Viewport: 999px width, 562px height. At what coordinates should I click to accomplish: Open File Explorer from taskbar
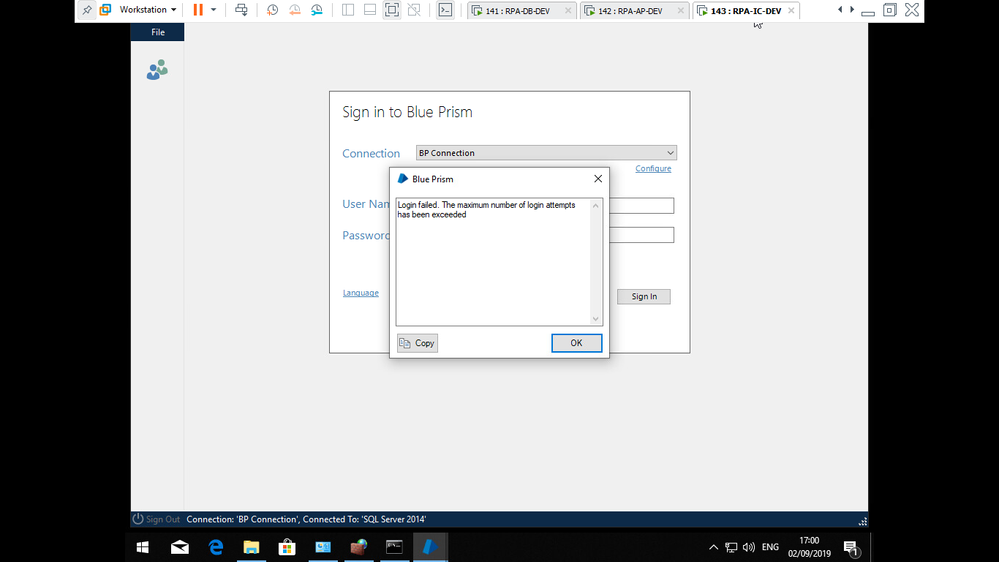point(252,547)
